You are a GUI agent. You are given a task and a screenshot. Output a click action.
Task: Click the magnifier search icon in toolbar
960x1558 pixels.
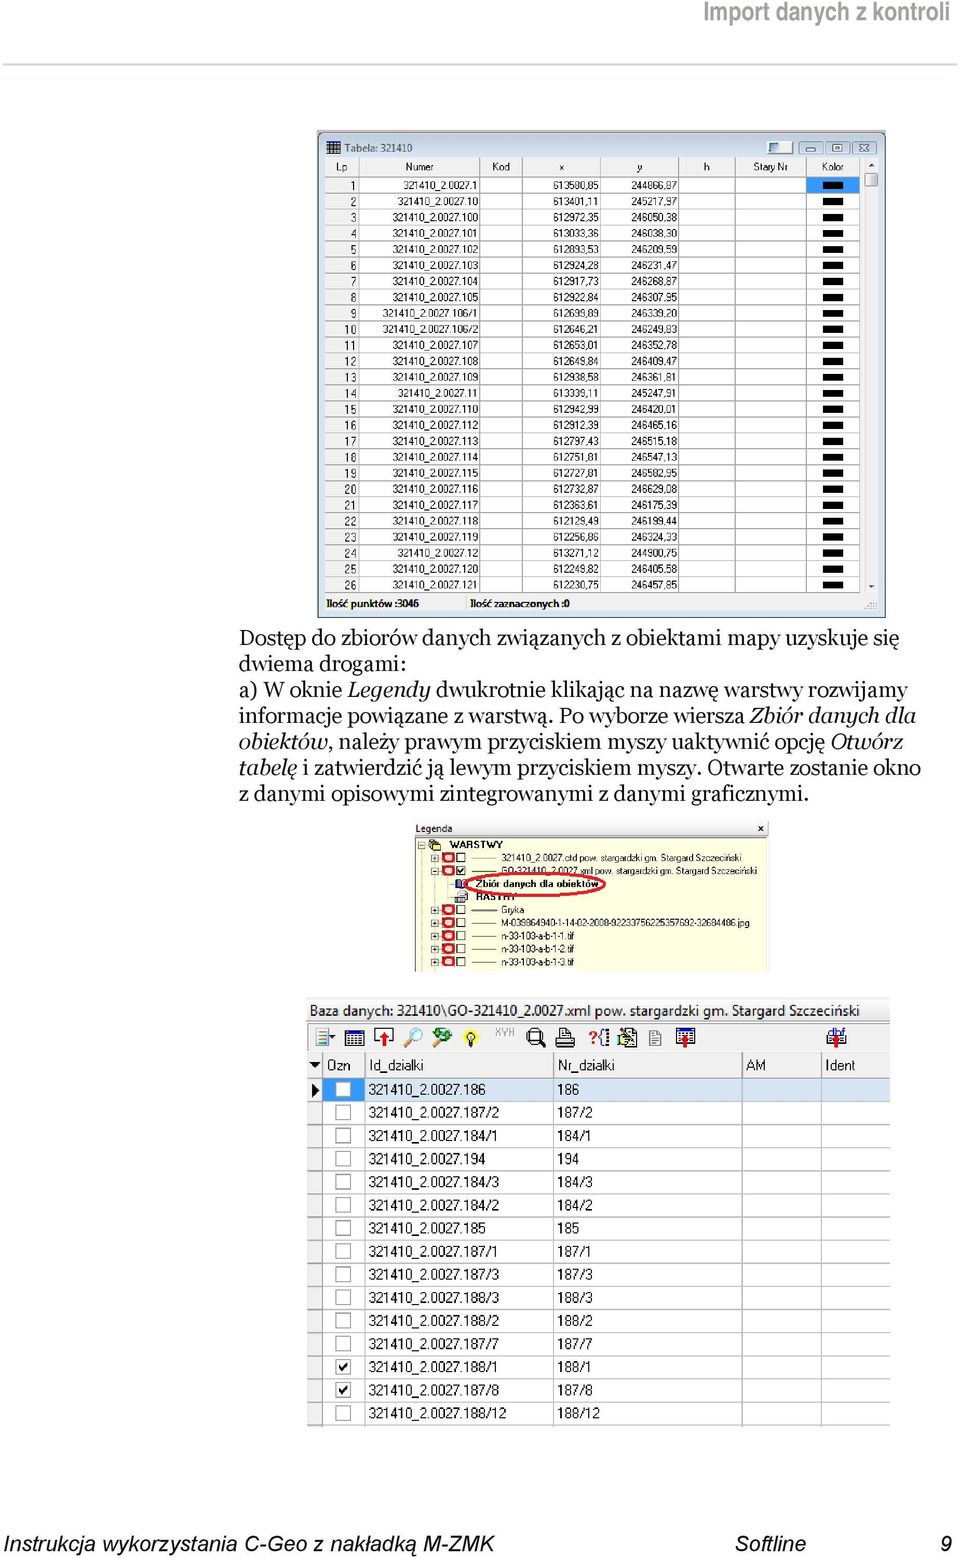point(412,1037)
